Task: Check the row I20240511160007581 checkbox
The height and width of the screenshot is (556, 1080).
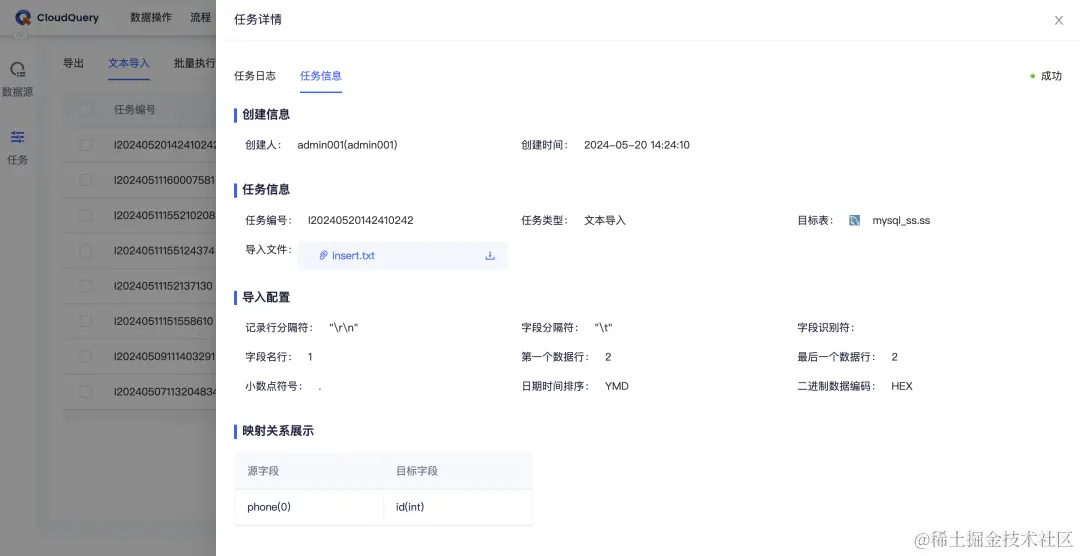Action: pos(85,180)
